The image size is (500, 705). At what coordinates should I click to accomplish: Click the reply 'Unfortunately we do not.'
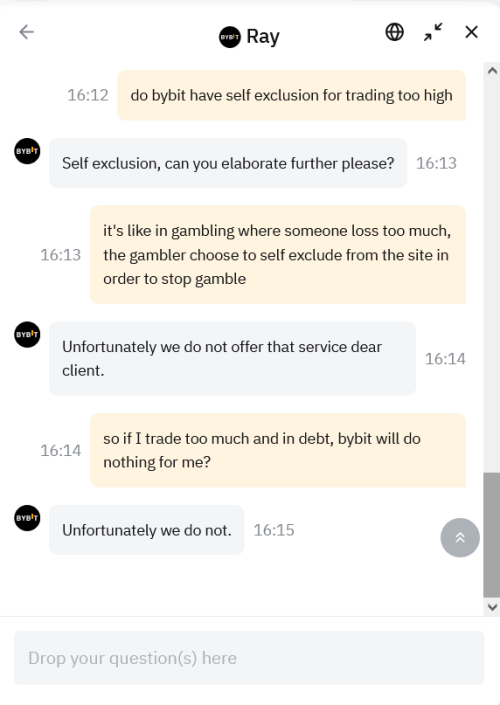tap(147, 530)
